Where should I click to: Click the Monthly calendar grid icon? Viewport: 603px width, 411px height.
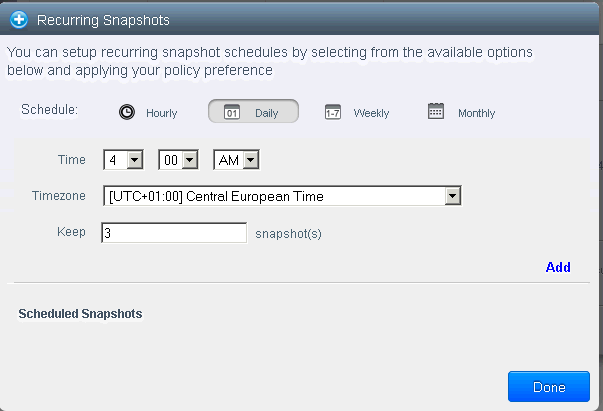tap(436, 112)
